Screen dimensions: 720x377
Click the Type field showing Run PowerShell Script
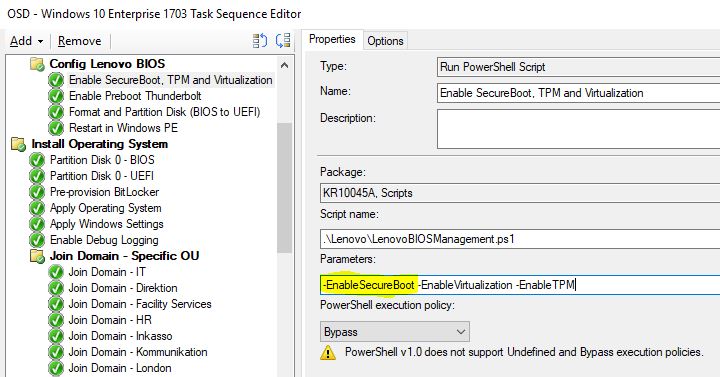tap(579, 67)
